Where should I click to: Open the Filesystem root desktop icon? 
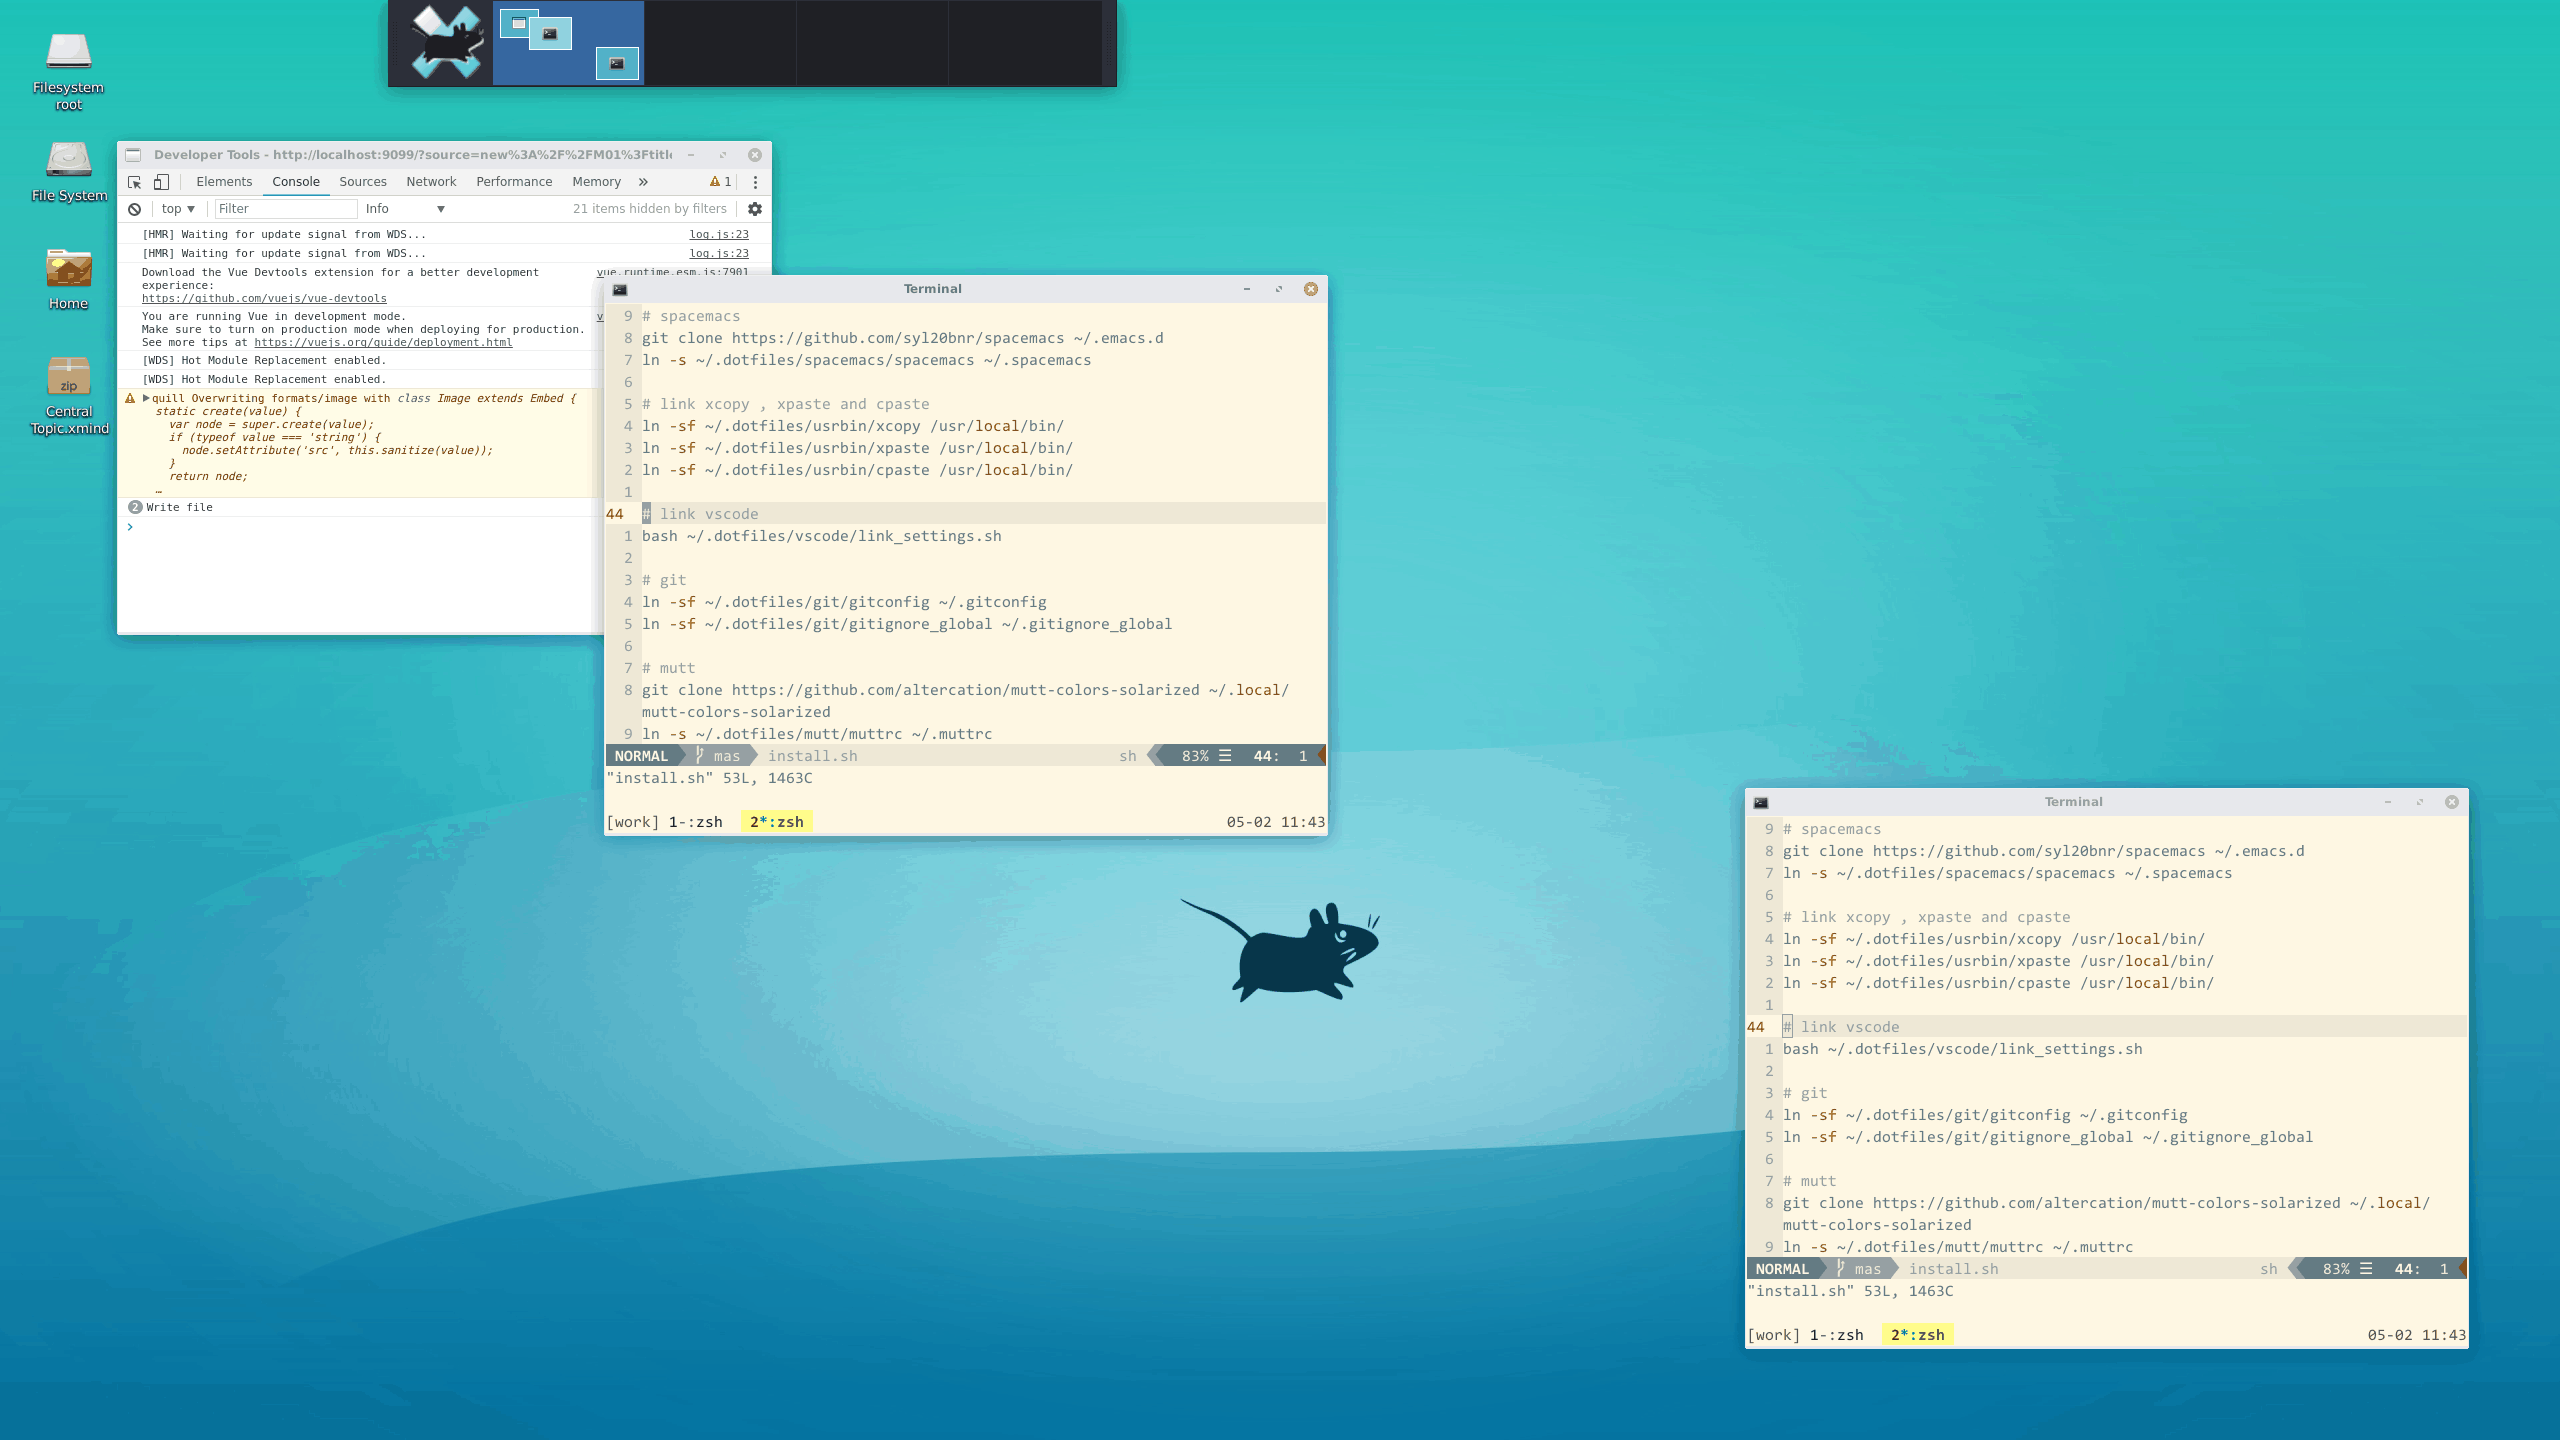tap(68, 70)
